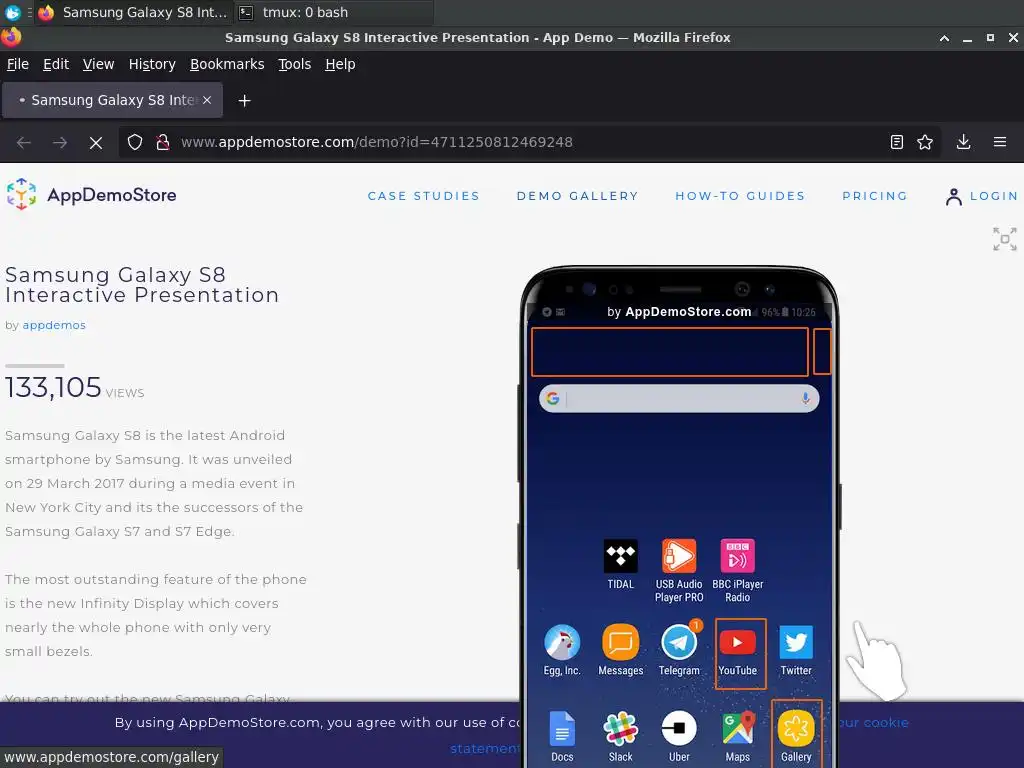1024x768 pixels.
Task: Launch the Slack app icon
Action: click(620, 729)
